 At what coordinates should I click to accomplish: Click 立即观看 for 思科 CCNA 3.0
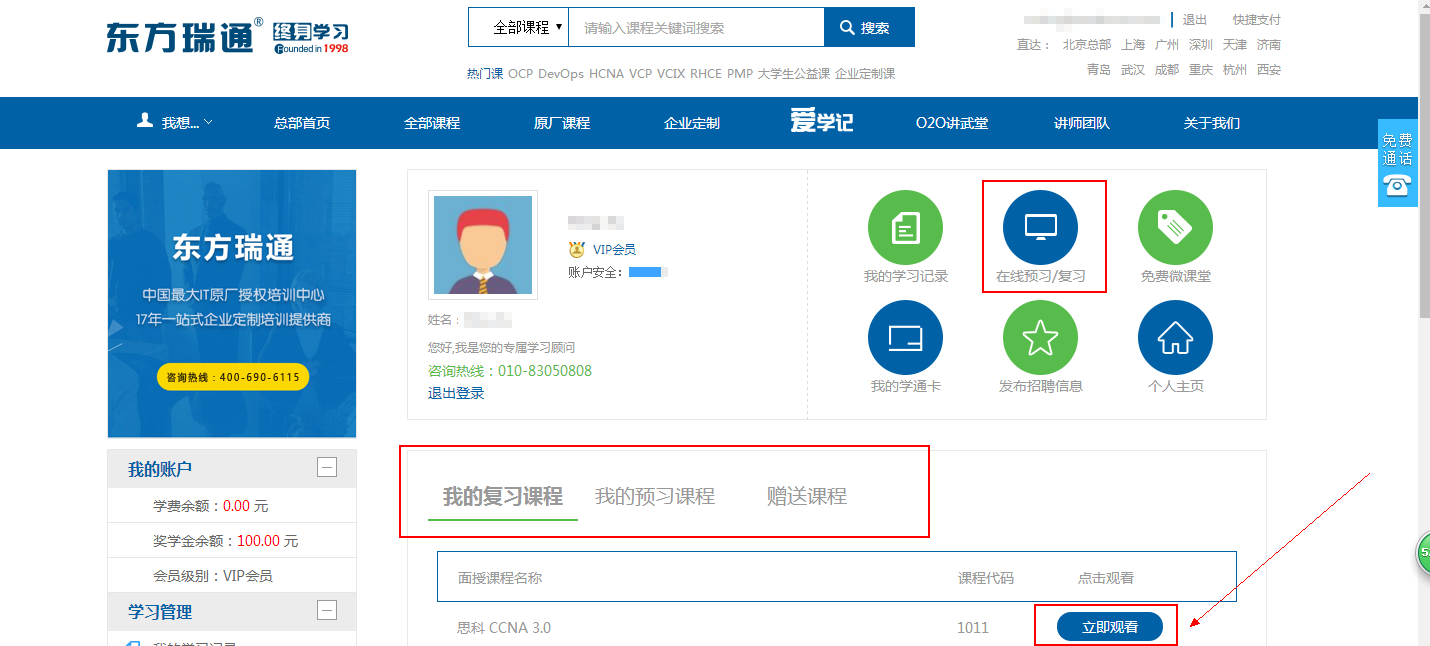[1110, 627]
